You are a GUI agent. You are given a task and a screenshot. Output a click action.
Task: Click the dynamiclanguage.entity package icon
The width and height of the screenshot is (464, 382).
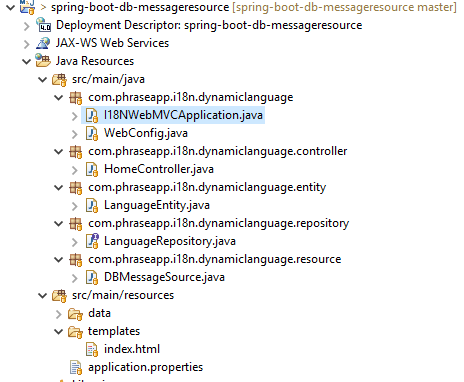pos(76,187)
